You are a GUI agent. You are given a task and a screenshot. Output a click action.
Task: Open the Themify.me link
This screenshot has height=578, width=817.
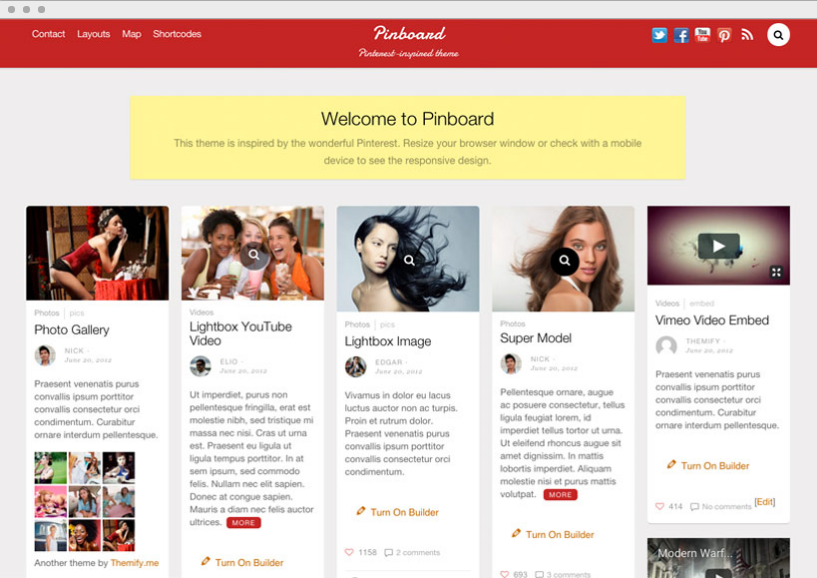click(x=134, y=563)
